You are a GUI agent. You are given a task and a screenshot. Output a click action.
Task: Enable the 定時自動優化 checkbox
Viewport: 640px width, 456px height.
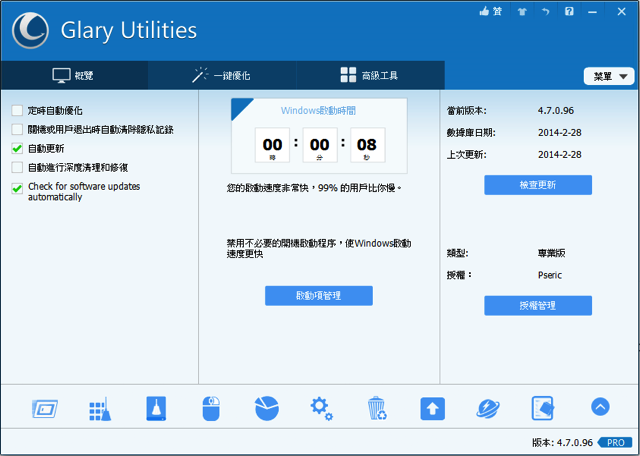click(x=17, y=111)
